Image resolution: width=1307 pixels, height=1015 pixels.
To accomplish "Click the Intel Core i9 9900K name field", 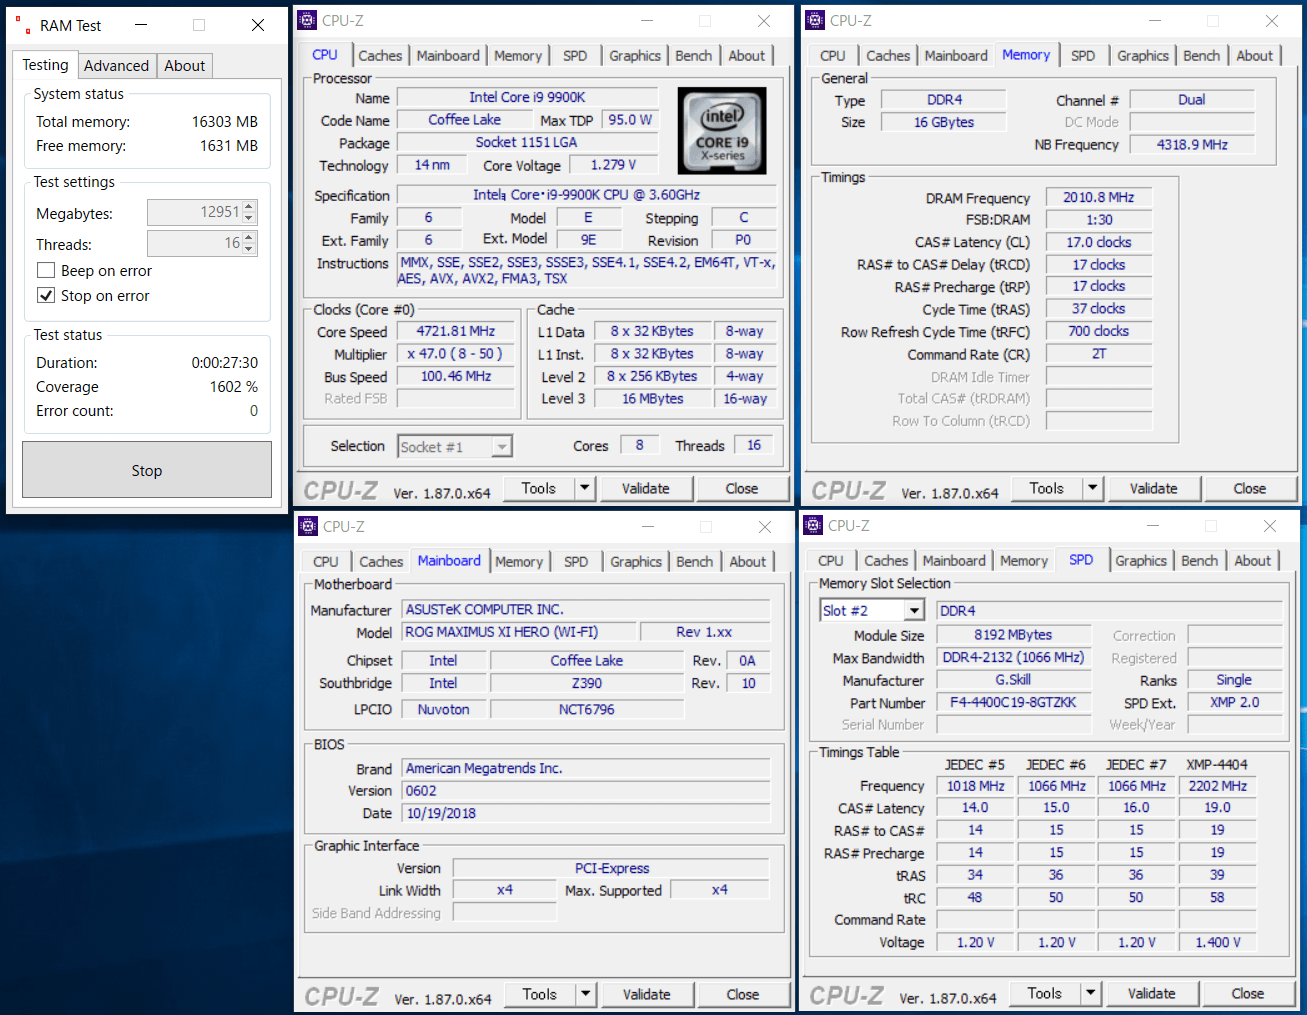I will click(528, 97).
